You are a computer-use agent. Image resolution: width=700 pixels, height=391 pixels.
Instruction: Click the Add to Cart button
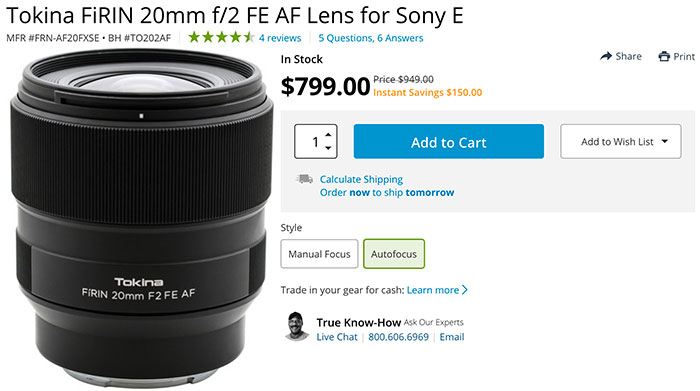[x=449, y=141]
